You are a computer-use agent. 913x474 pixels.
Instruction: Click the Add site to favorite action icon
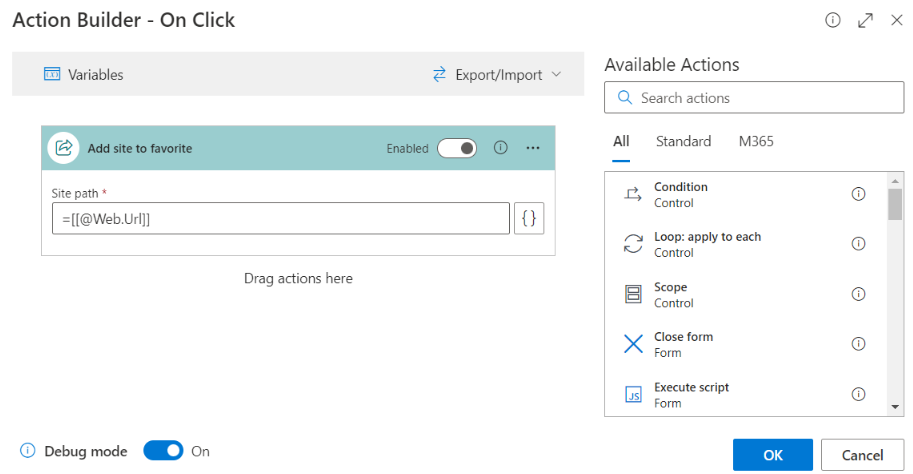pyautogui.click(x=63, y=148)
